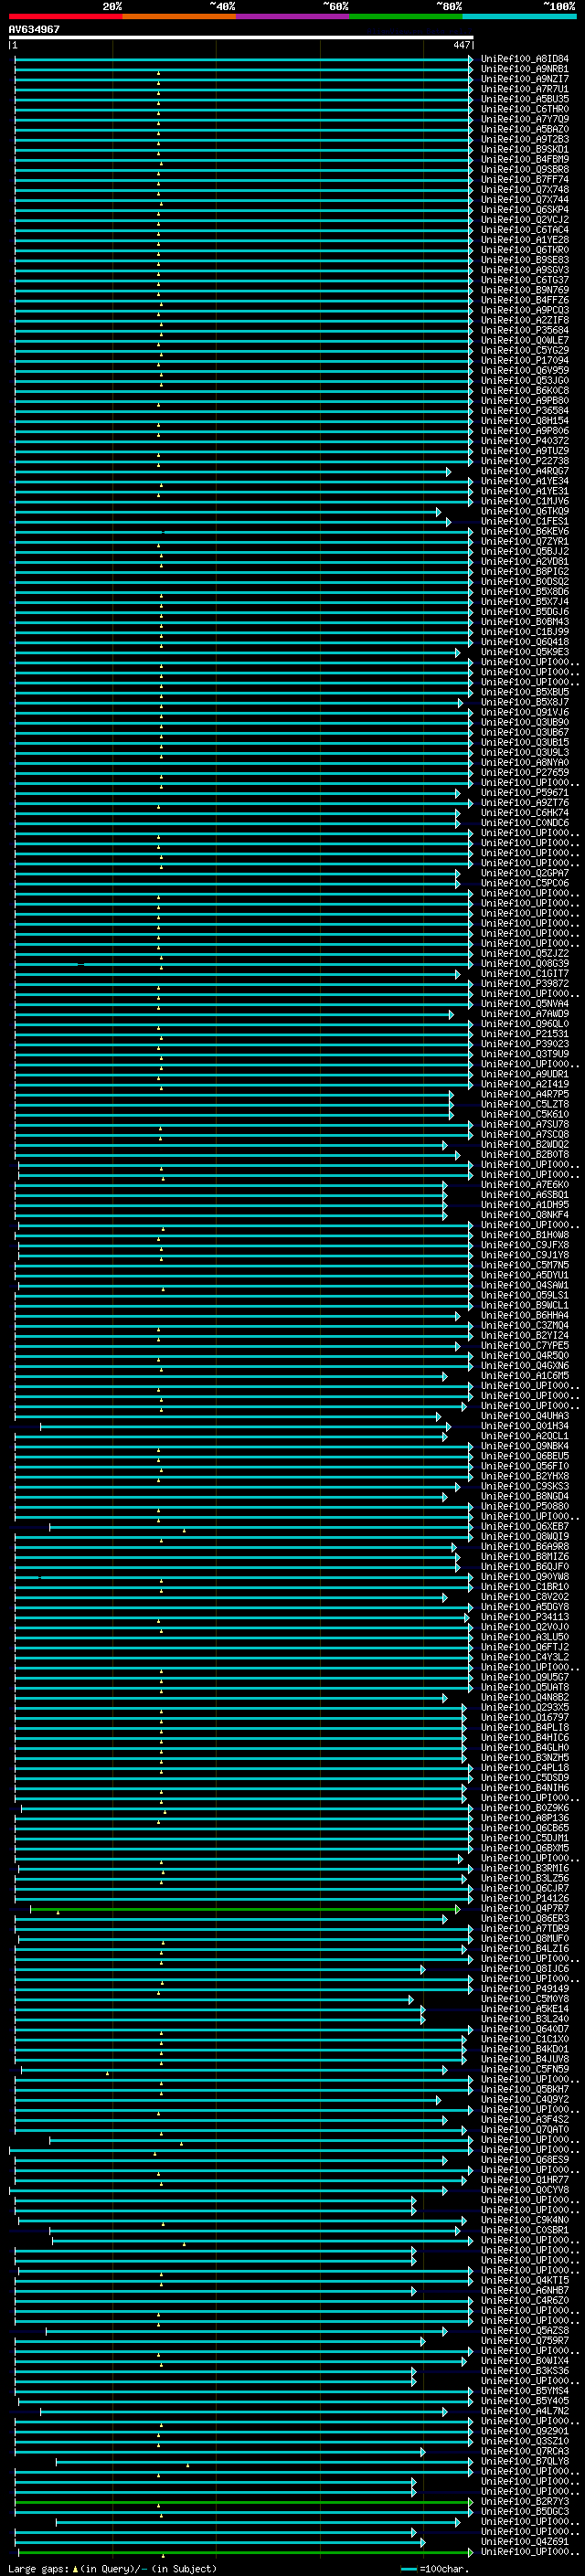
Task: Select the UniRef100_C5M7N5 label
Action: pyautogui.click(x=525, y=1264)
